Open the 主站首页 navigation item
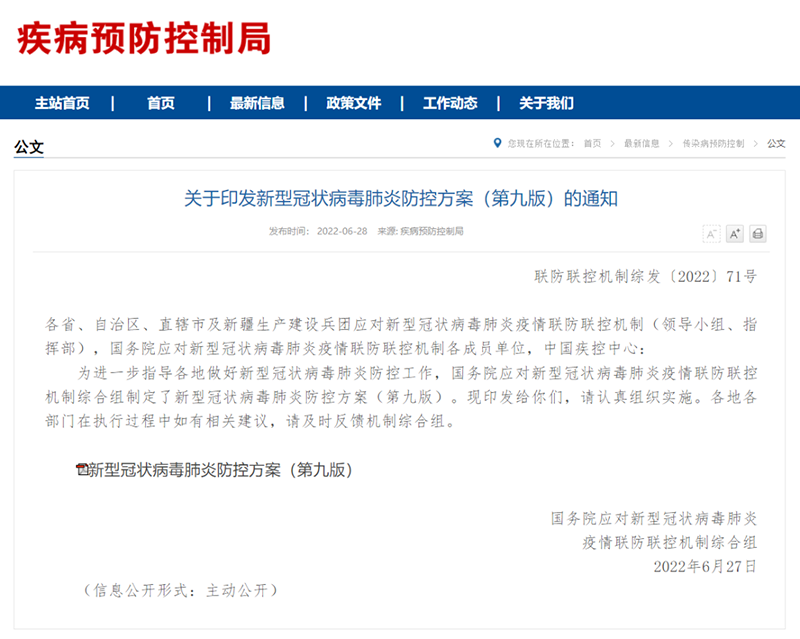The image size is (800, 639). (x=62, y=103)
